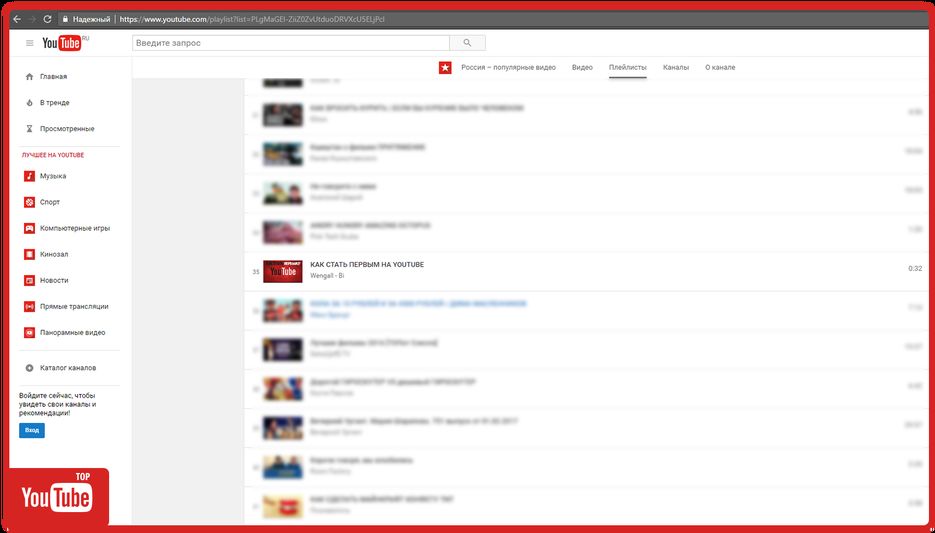The width and height of the screenshot is (935, 533).
Task: Click the Просмотренные hourglass icon
Action: [x=29, y=129]
